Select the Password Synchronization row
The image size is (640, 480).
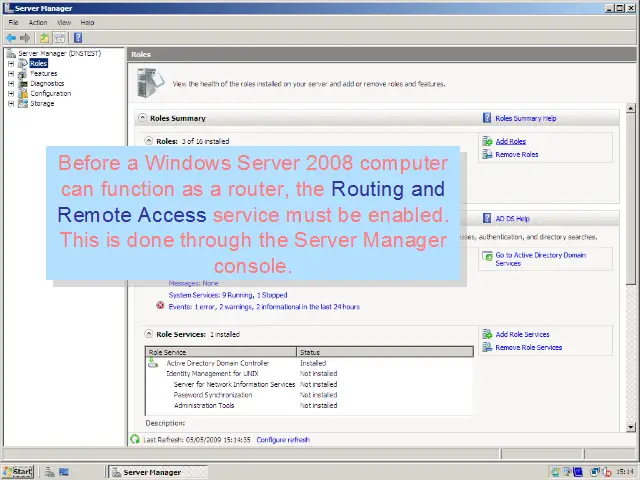point(309,395)
